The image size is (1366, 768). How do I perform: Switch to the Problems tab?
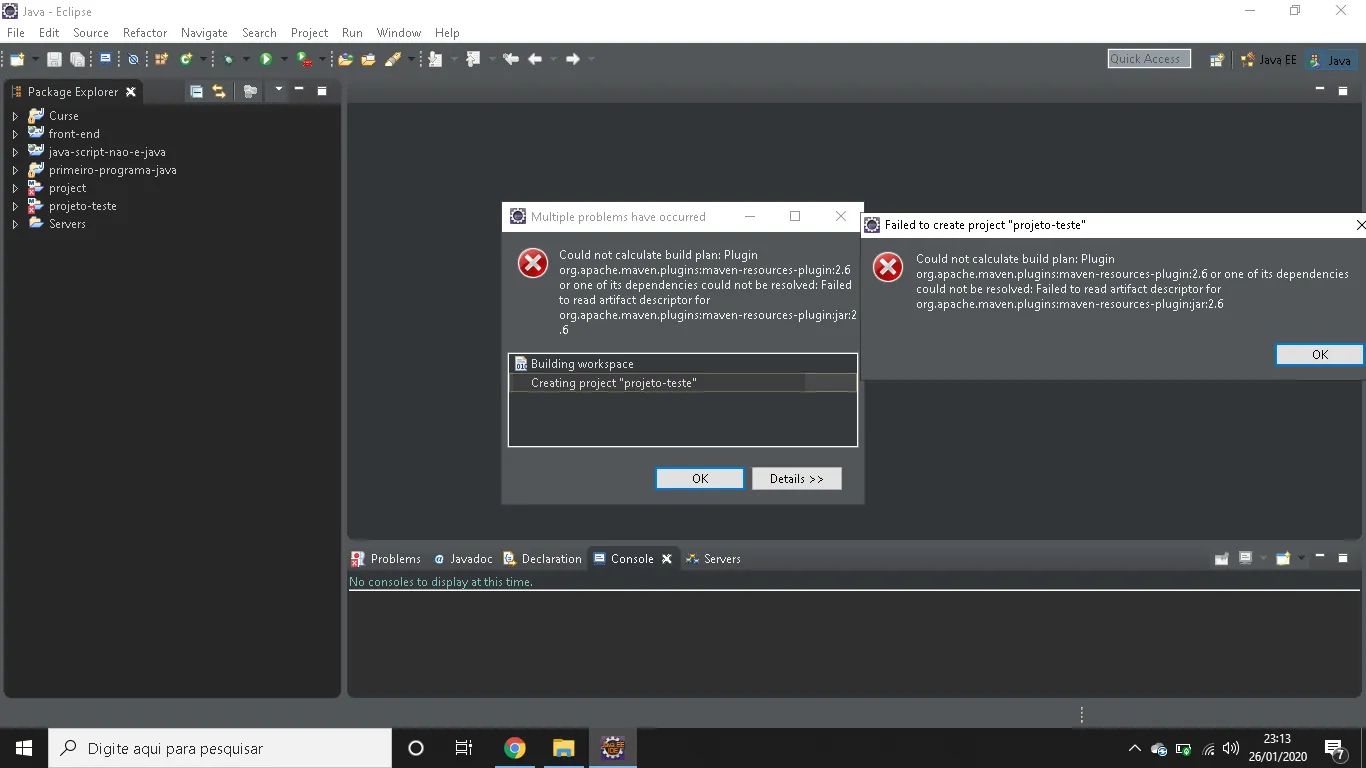coord(386,559)
